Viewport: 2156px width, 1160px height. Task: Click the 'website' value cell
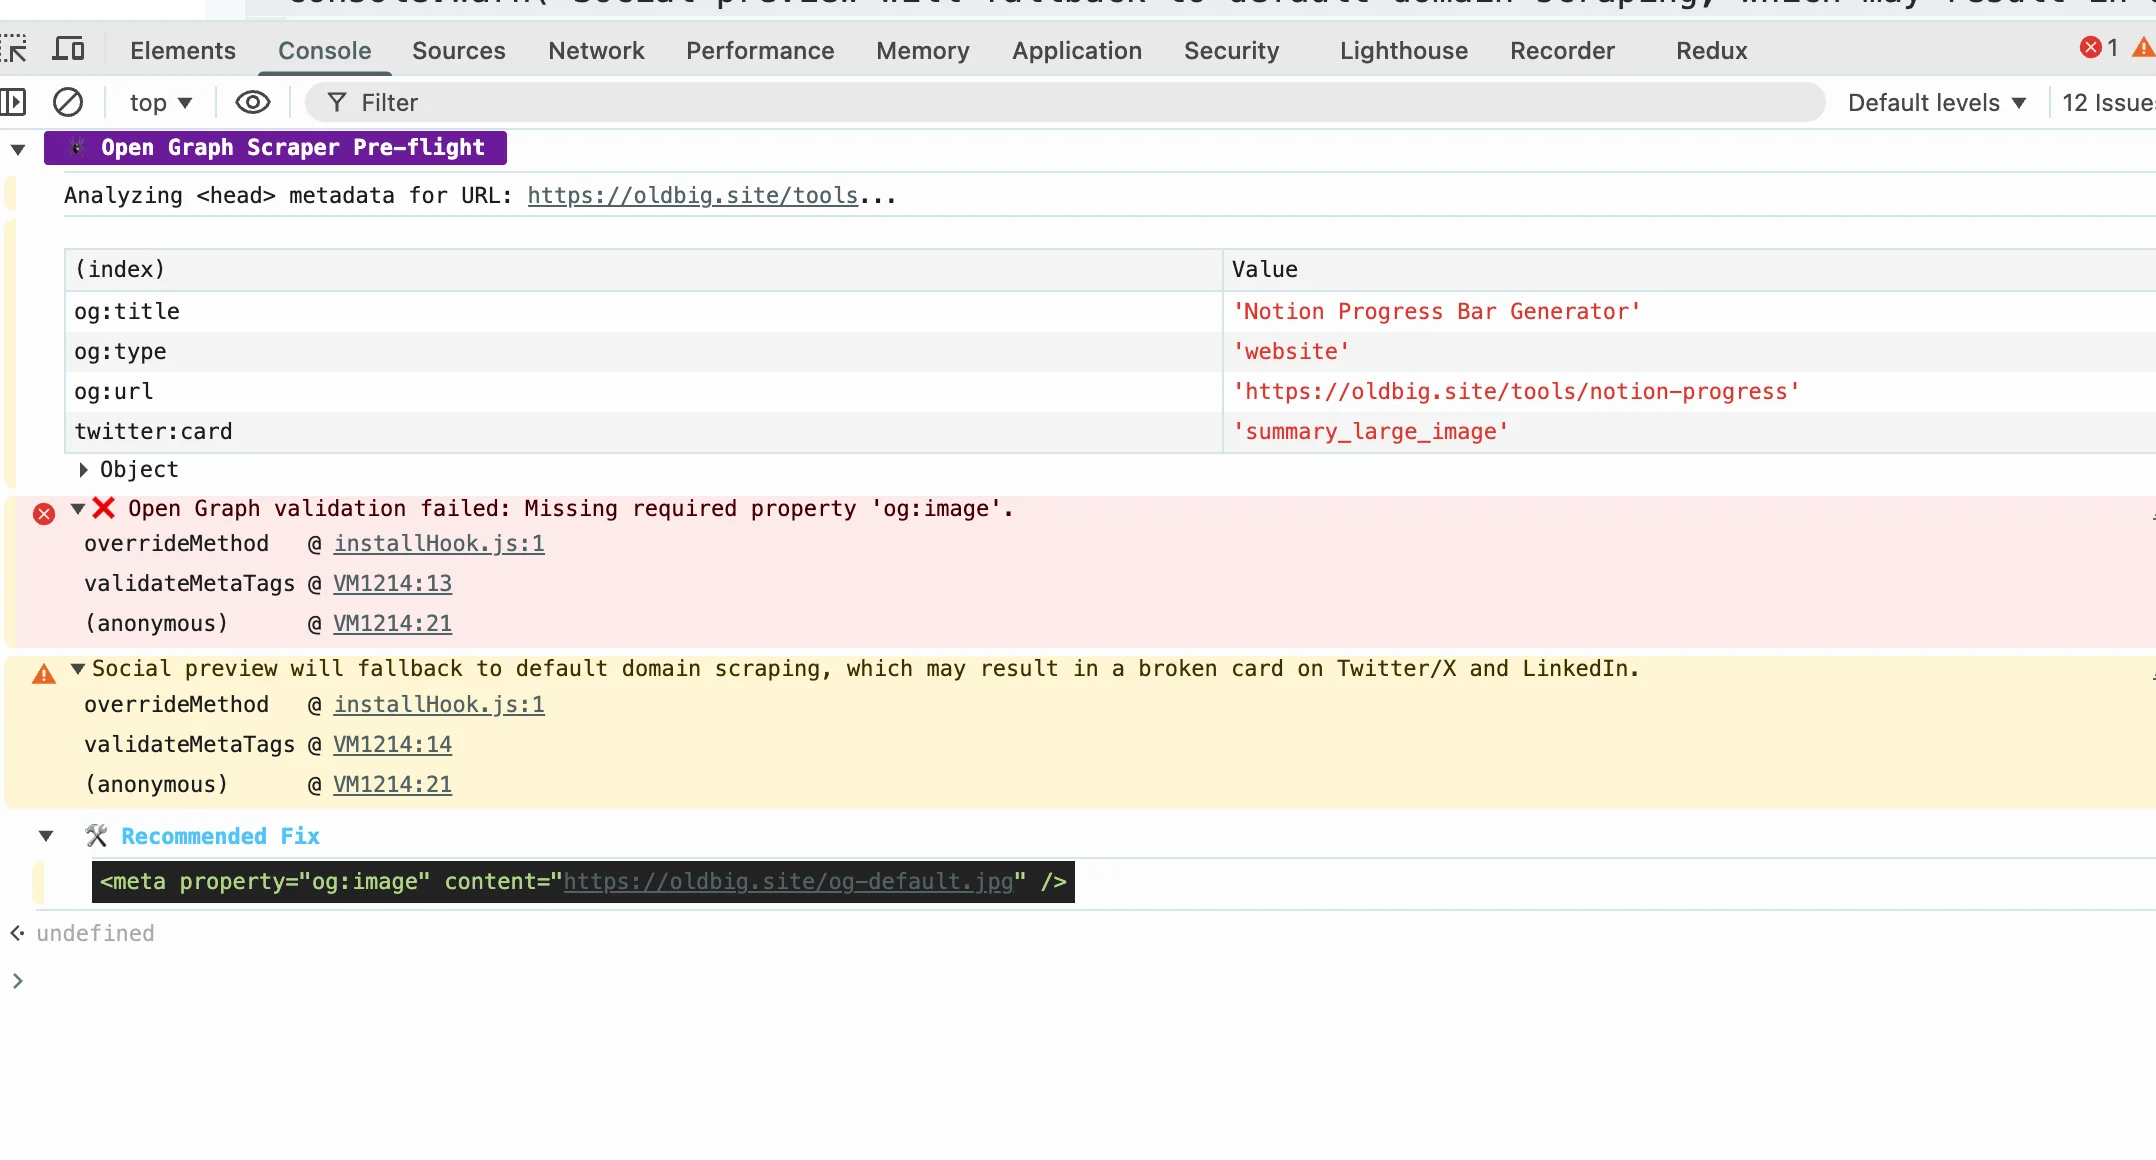click(x=1689, y=351)
